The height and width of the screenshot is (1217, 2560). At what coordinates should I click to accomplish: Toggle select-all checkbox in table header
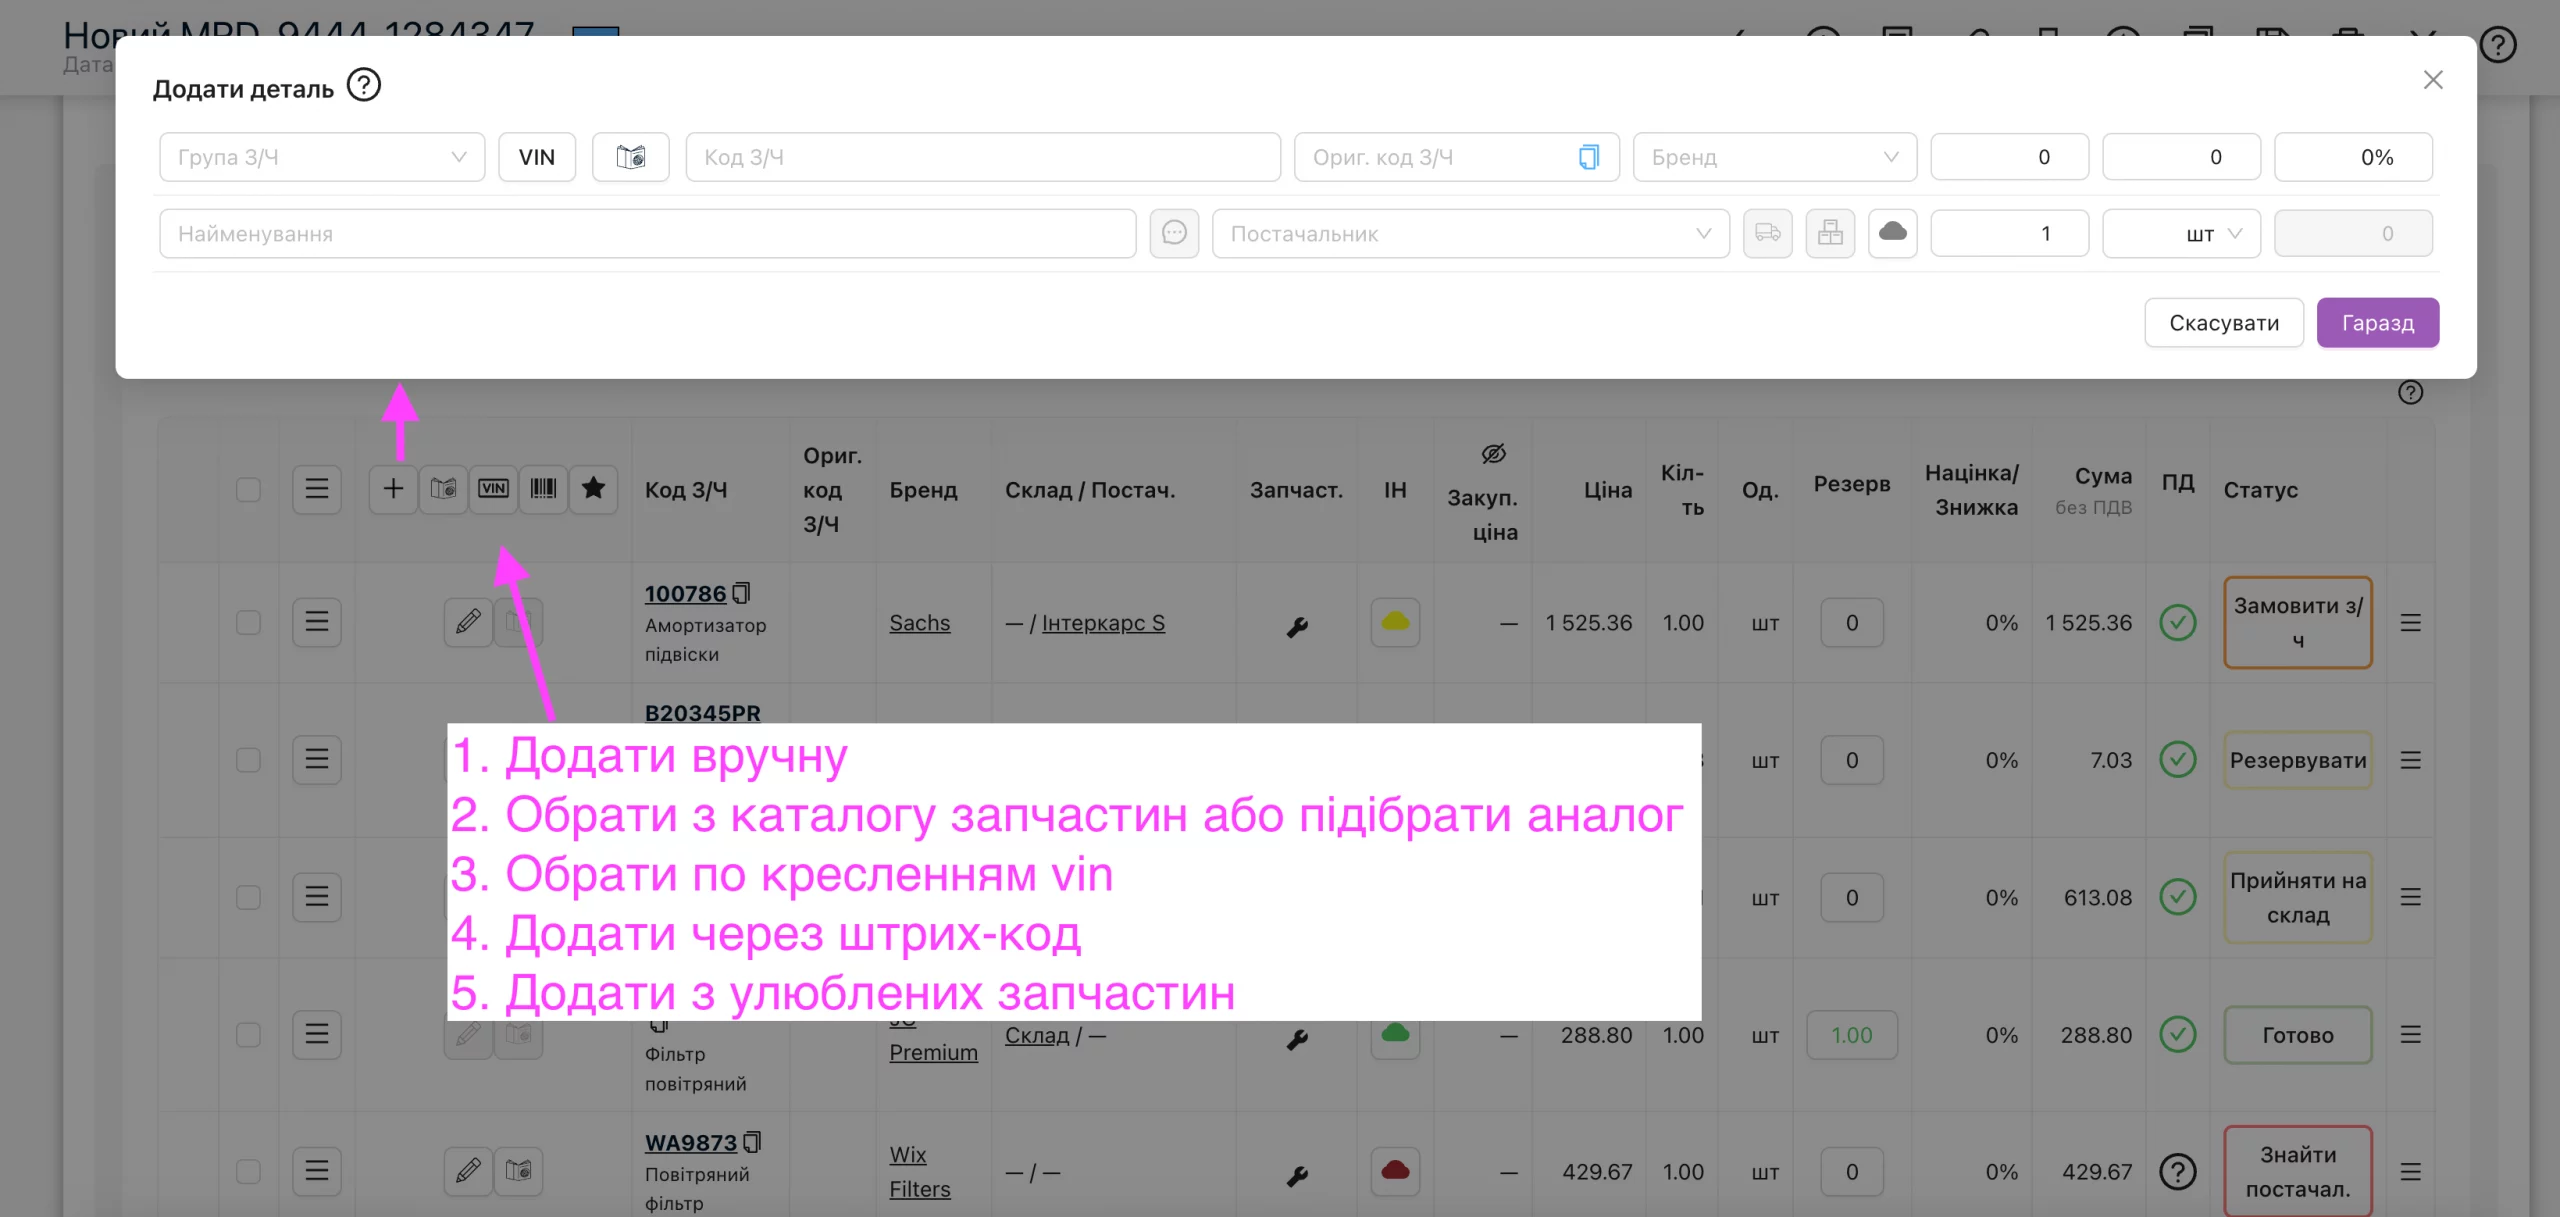[248, 489]
